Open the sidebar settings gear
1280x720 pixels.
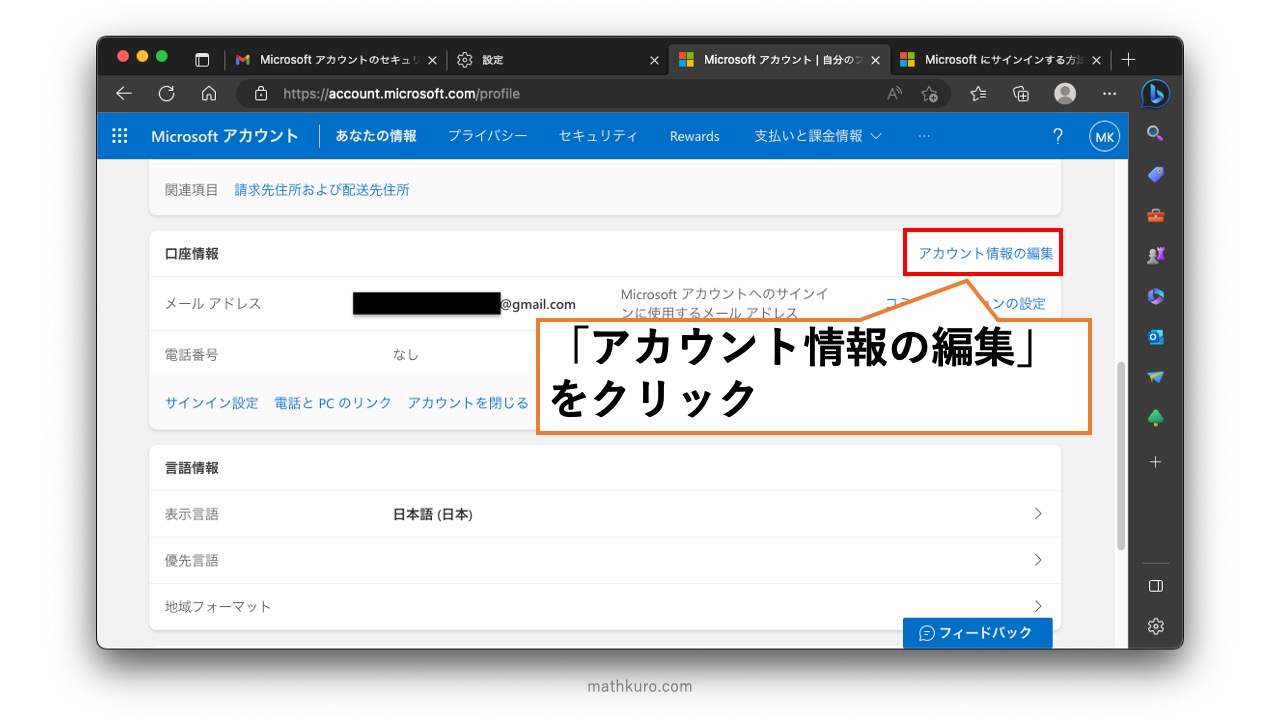point(1155,625)
